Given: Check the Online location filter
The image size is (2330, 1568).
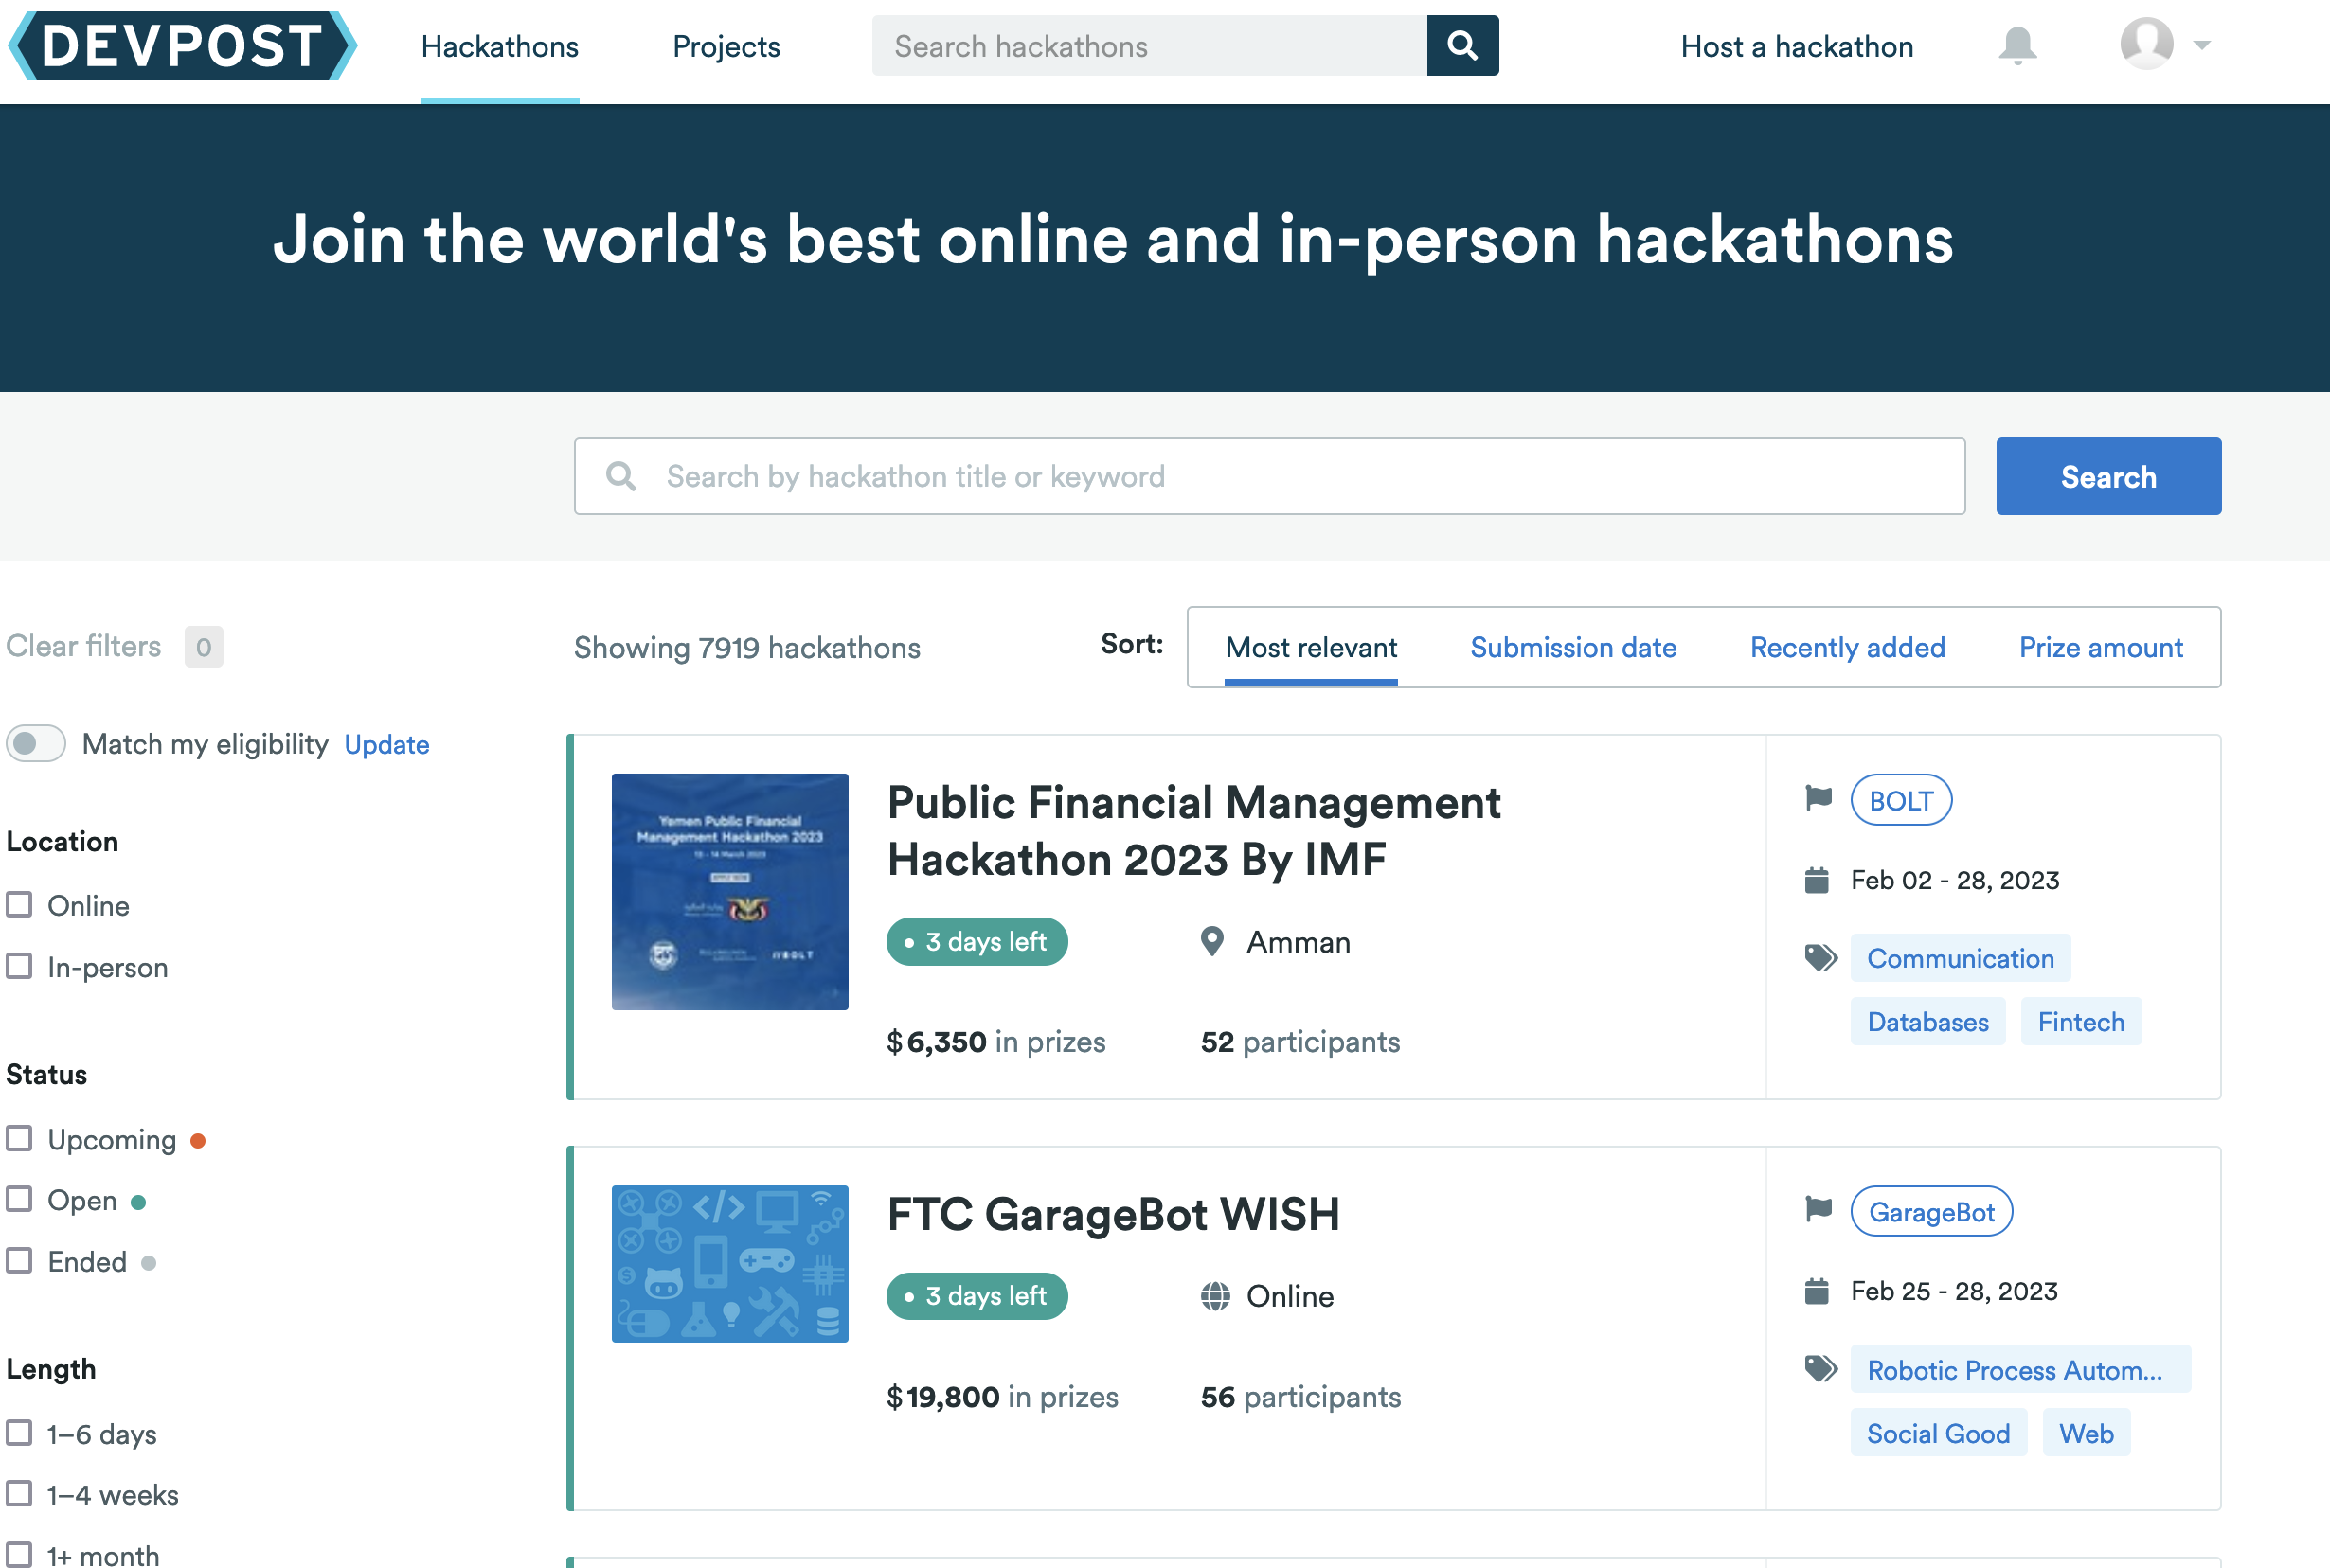Looking at the screenshot, I should pyautogui.click(x=20, y=905).
